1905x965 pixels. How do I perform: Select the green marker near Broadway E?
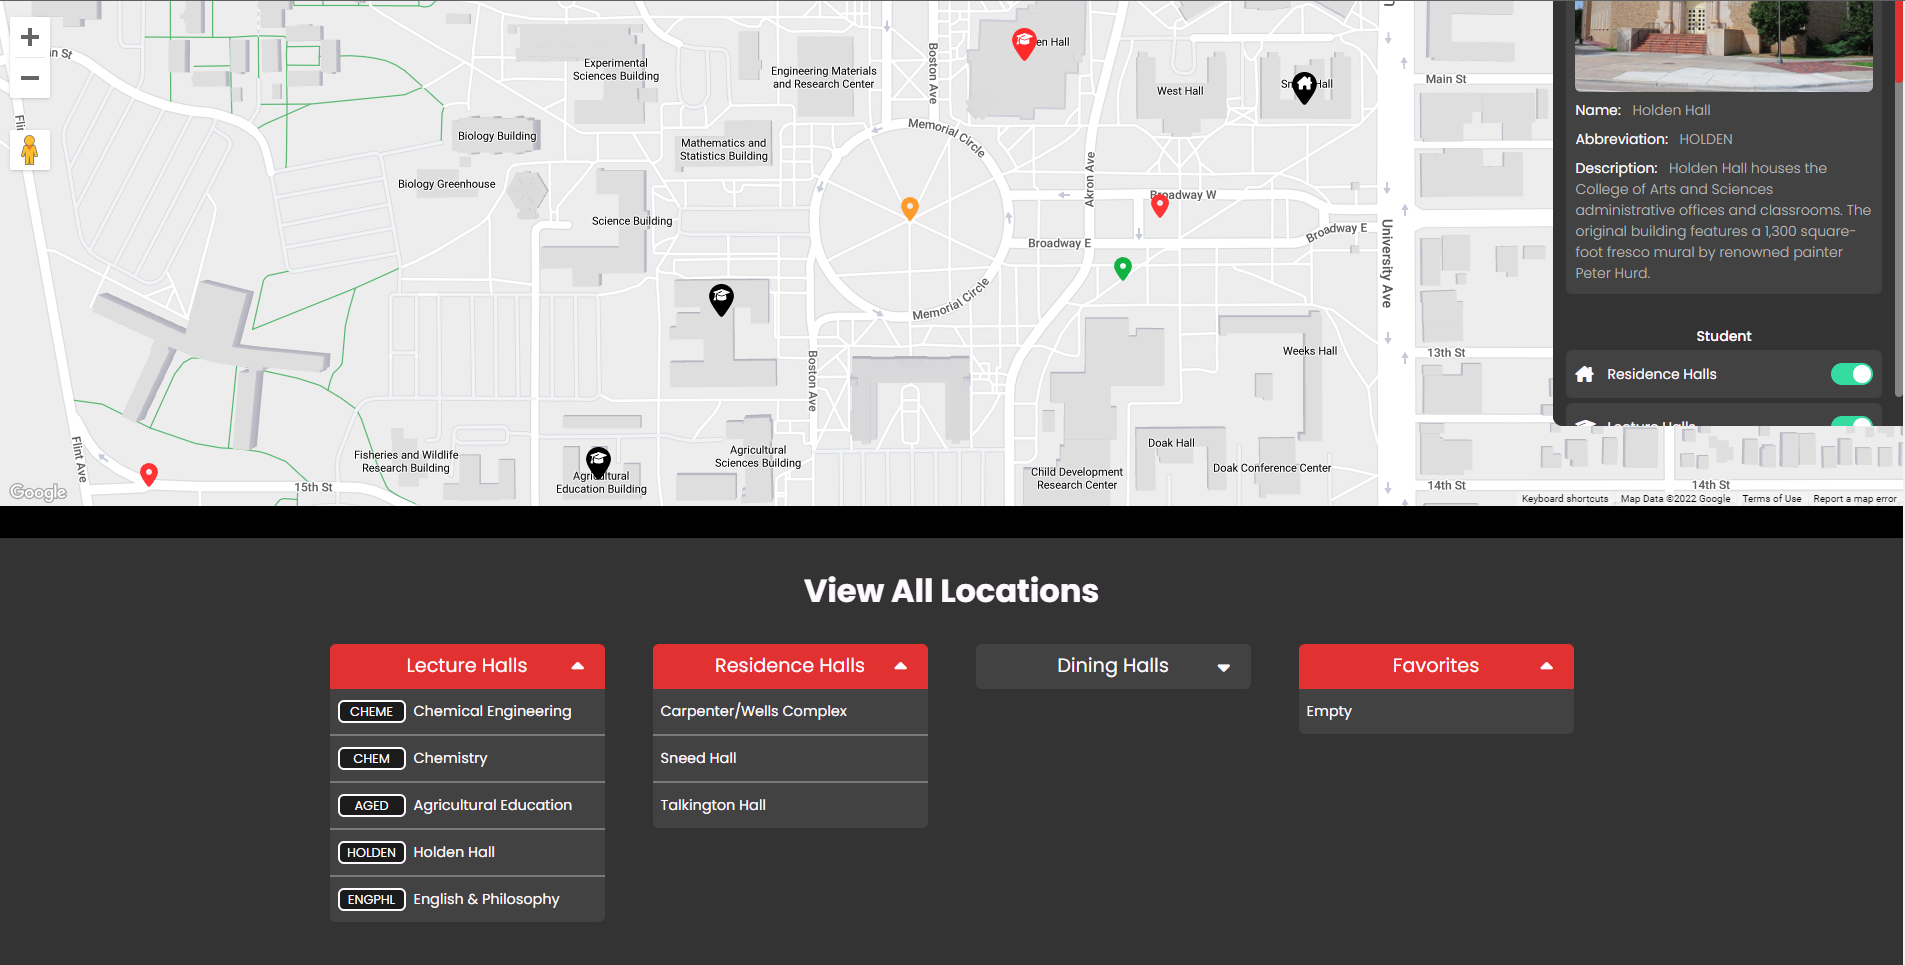(x=1122, y=268)
